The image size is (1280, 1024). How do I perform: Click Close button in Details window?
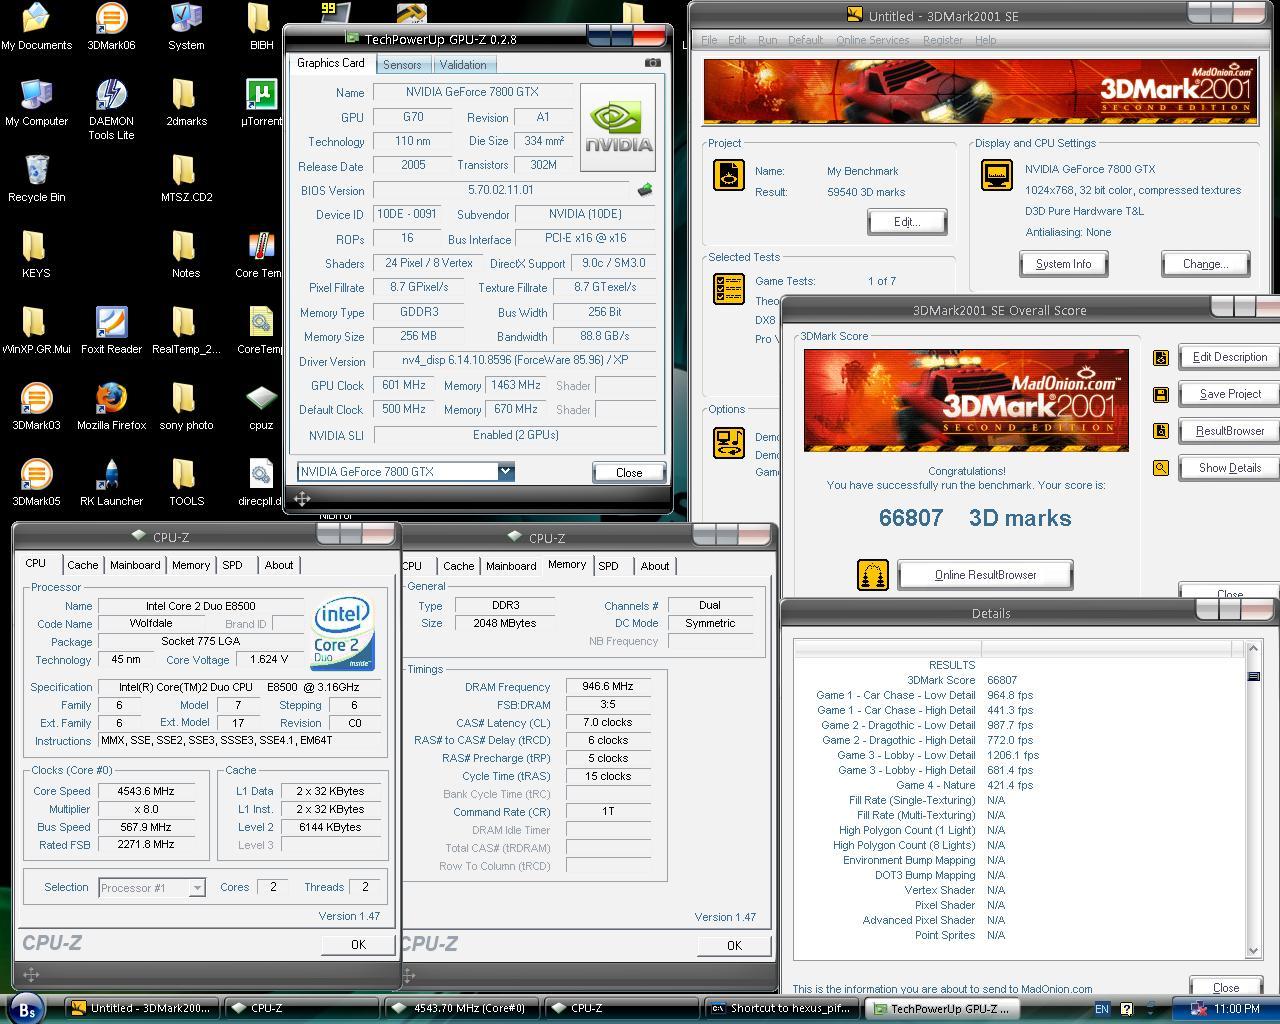[x=1226, y=987]
